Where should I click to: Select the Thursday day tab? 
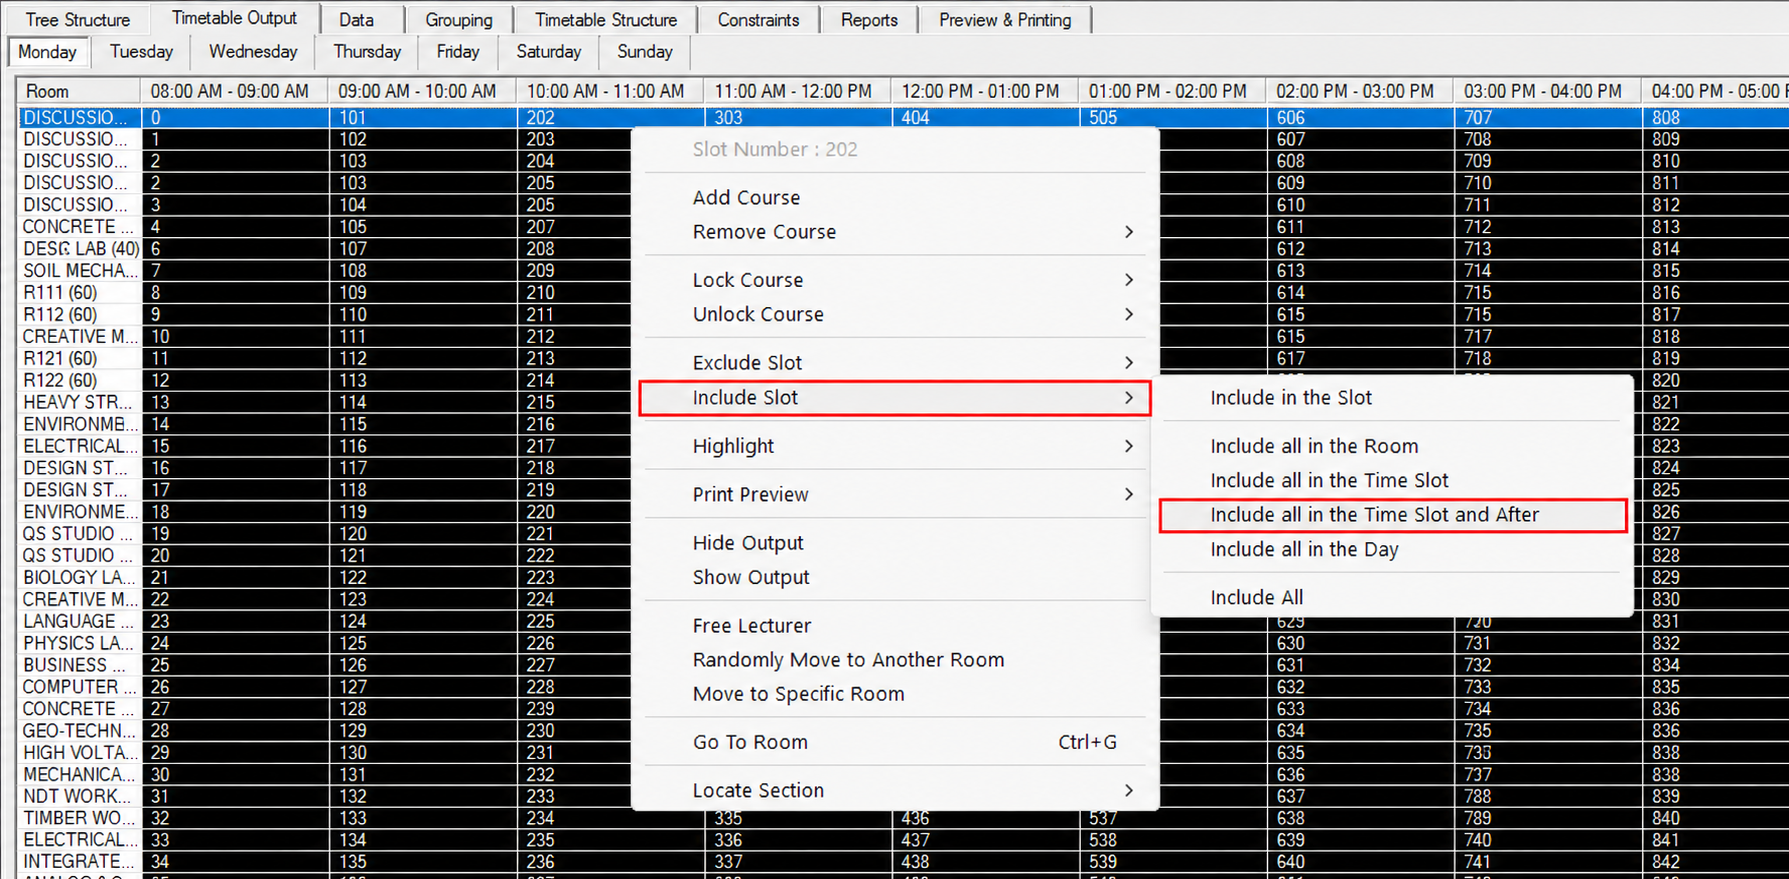367,52
